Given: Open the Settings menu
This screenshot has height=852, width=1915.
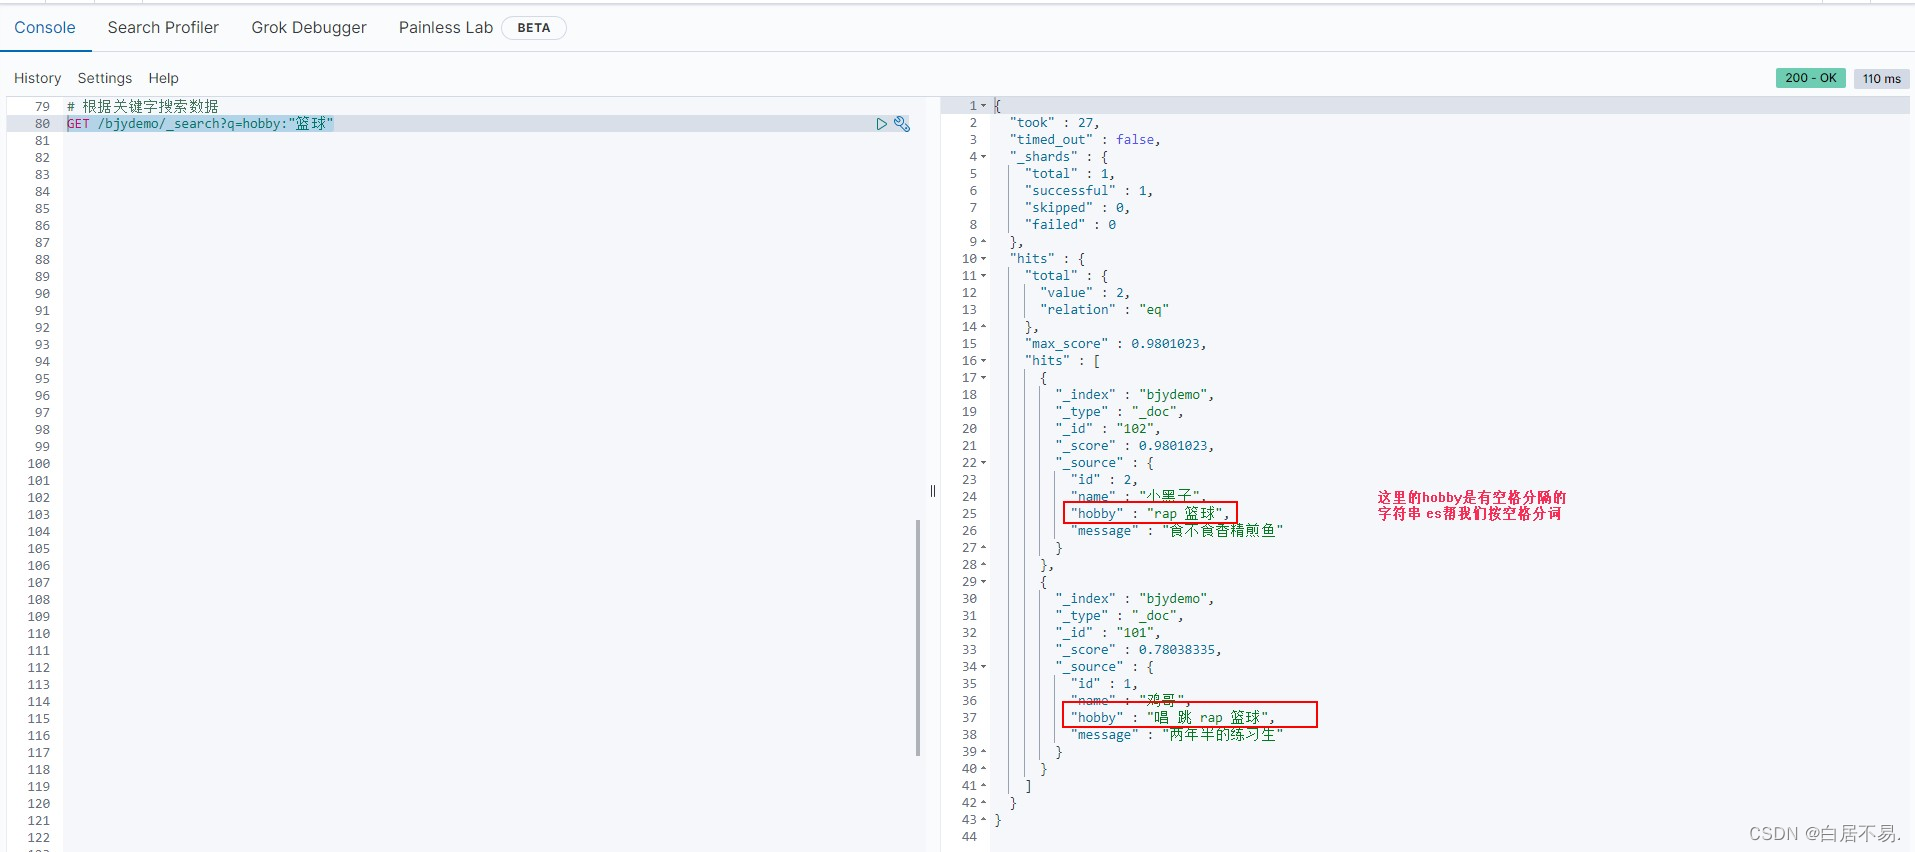Looking at the screenshot, I should coord(105,78).
